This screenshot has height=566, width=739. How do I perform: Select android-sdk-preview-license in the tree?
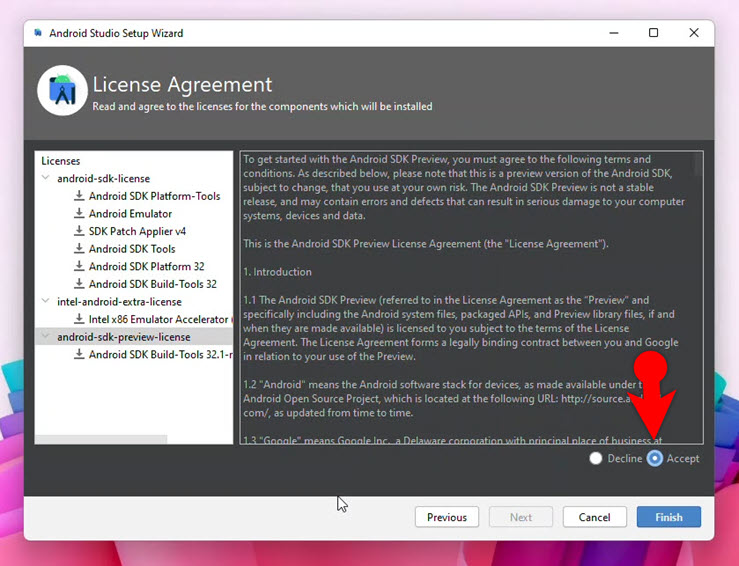click(x=123, y=337)
